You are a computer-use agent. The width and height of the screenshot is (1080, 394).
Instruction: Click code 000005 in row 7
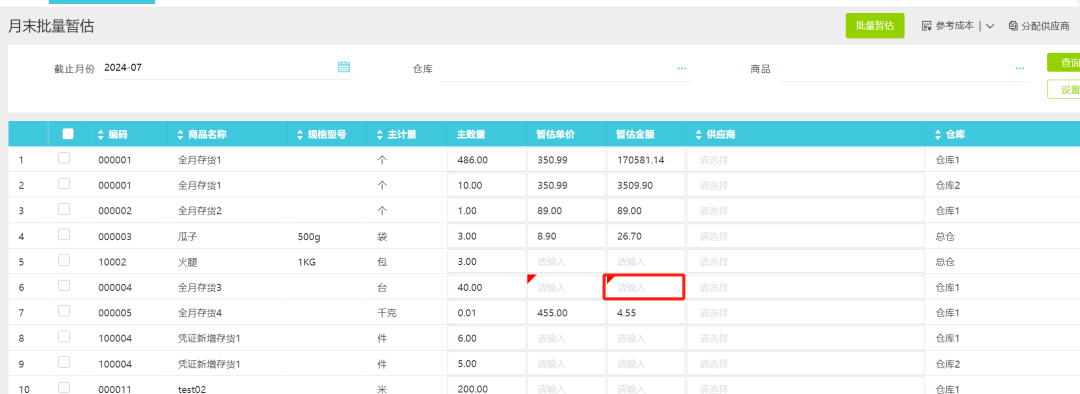(114, 313)
